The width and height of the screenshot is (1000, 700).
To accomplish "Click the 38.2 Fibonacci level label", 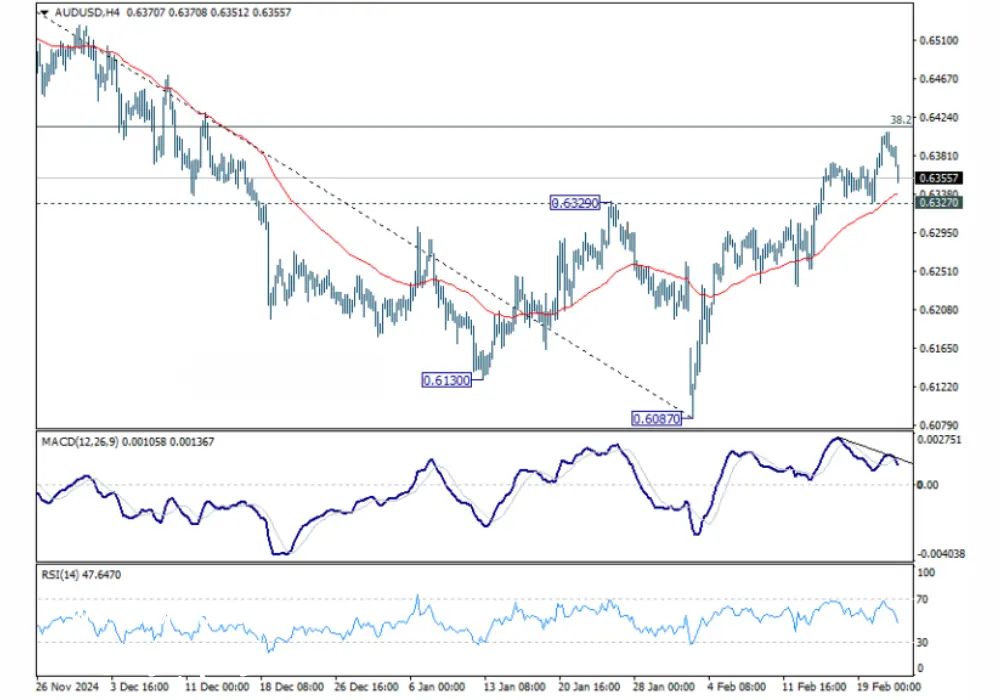I will click(x=900, y=119).
